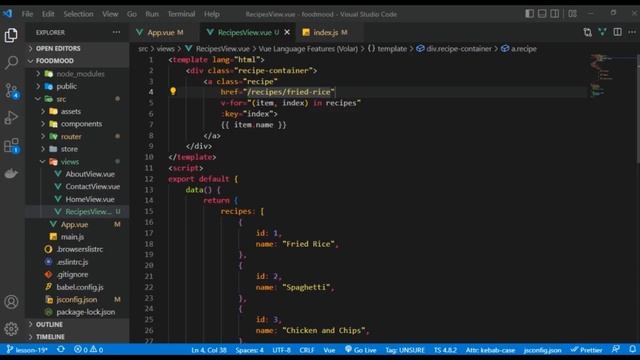640x360 pixels.
Task: Click the notifications bell icon
Action: pos(632,349)
